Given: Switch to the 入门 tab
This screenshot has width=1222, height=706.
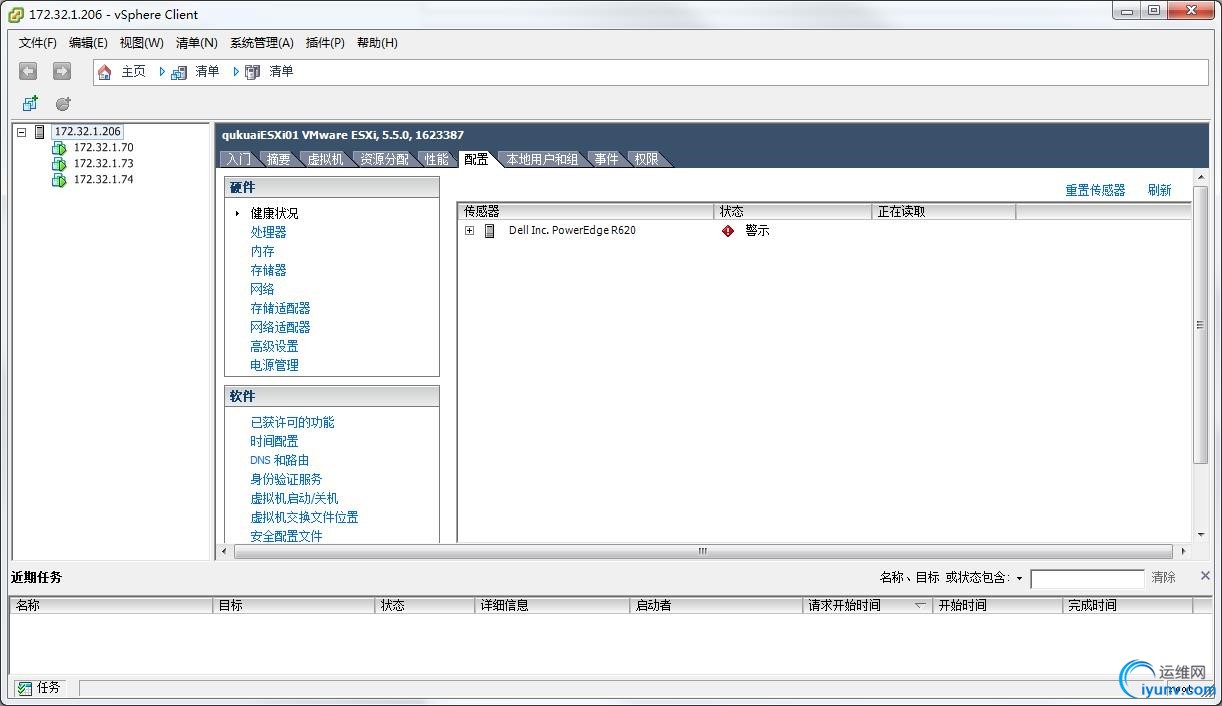Looking at the screenshot, I should [238, 159].
